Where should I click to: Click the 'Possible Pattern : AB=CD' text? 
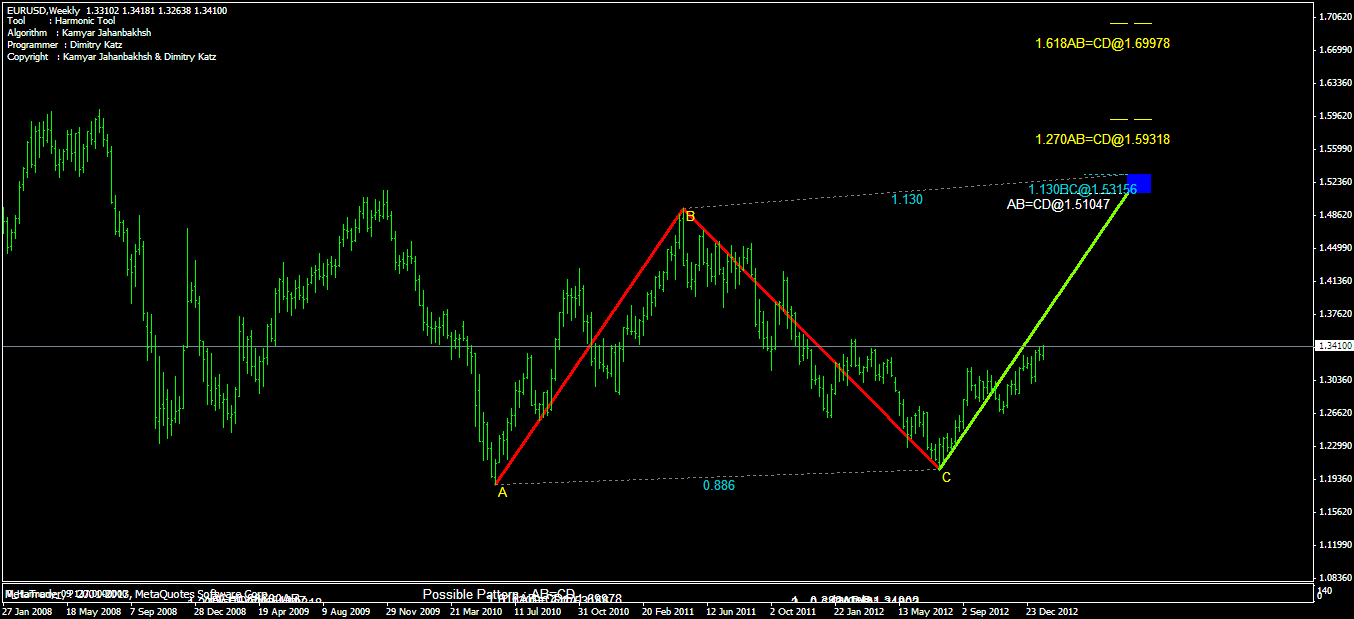[x=499, y=594]
